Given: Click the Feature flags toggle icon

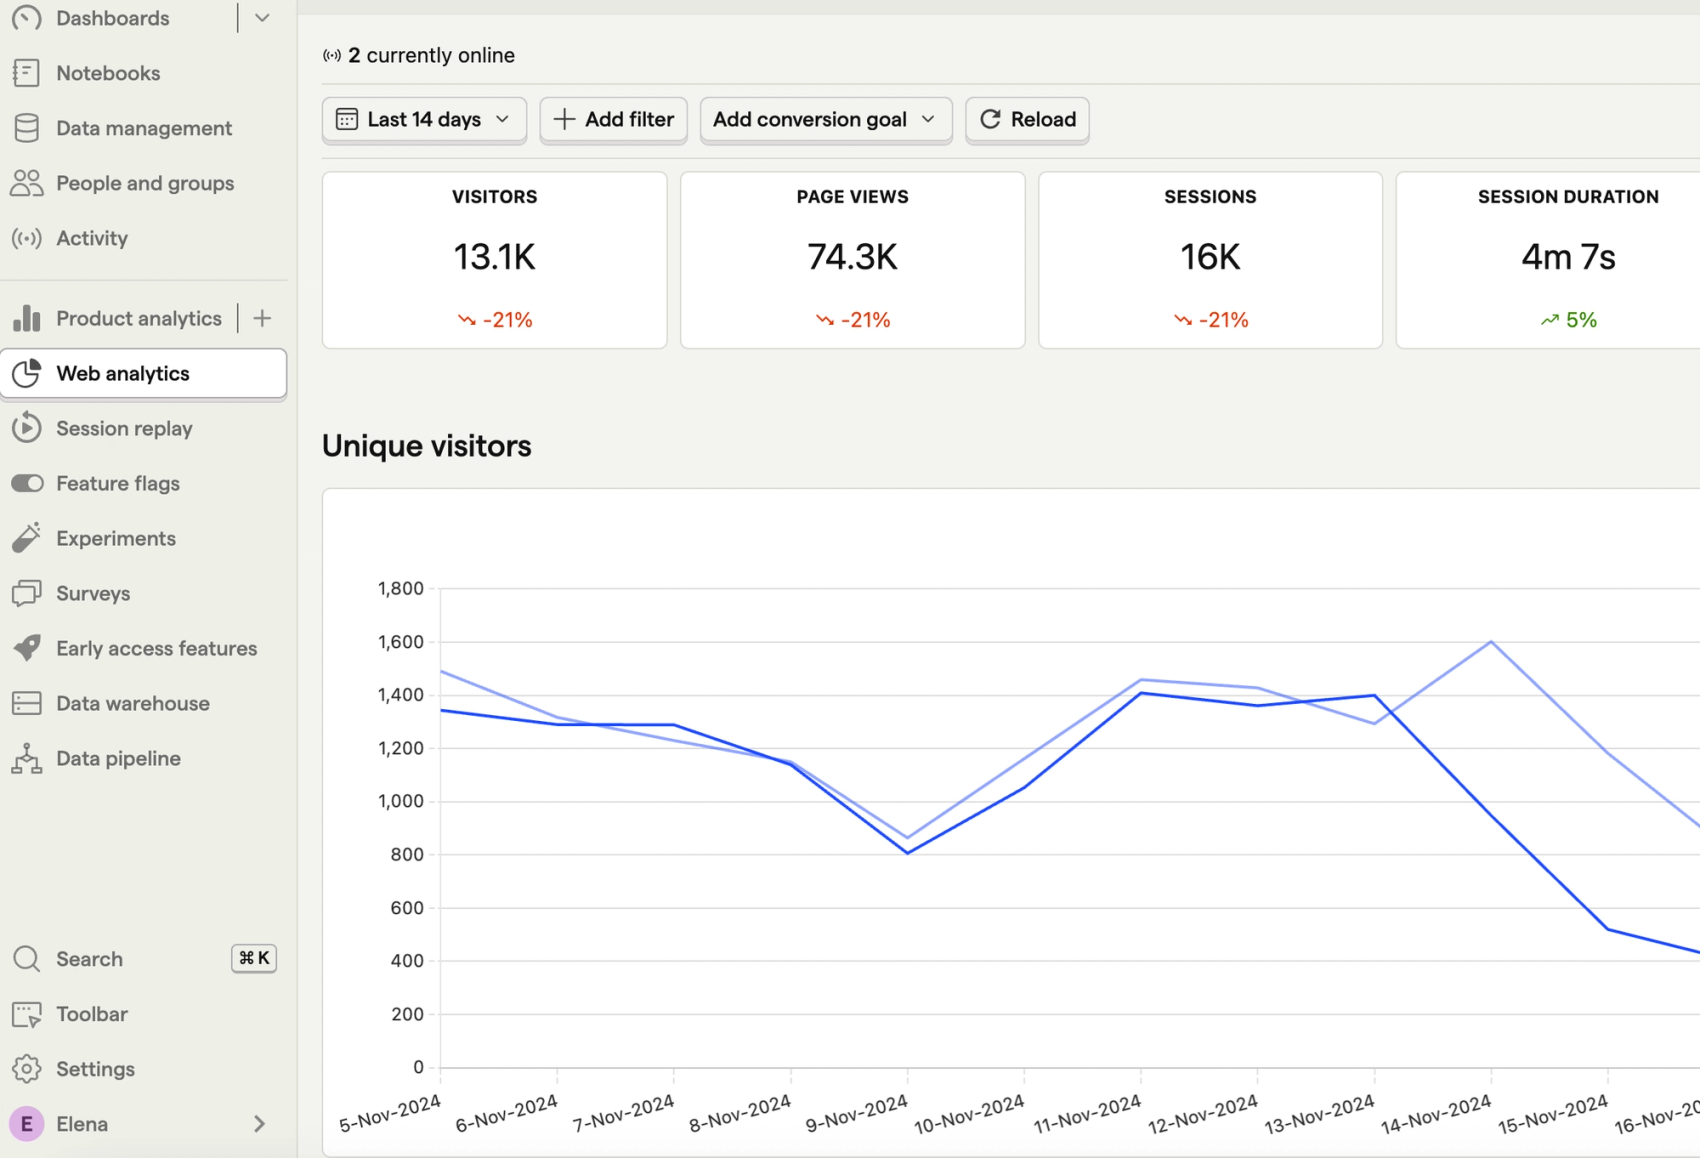Looking at the screenshot, I should click(27, 483).
